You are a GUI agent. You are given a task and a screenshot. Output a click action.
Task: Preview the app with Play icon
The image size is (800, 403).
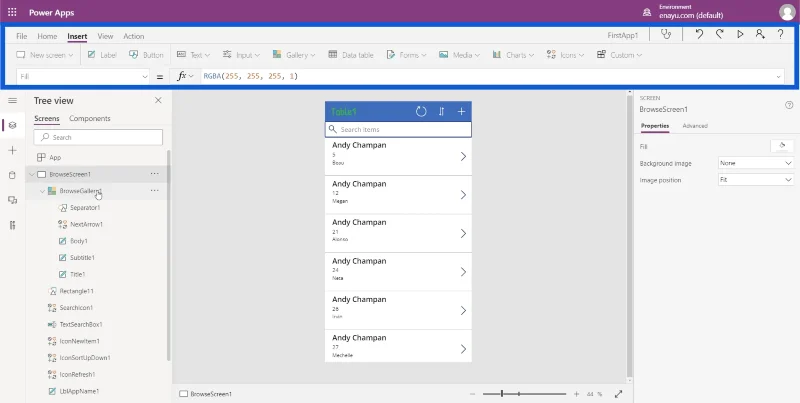740,34
